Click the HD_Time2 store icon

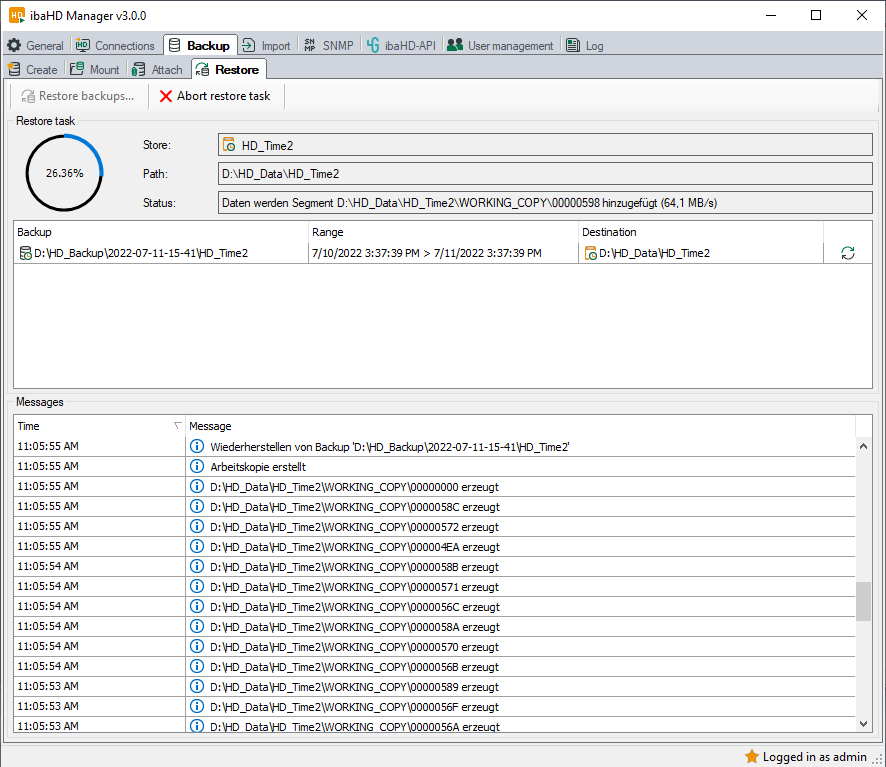(x=229, y=145)
